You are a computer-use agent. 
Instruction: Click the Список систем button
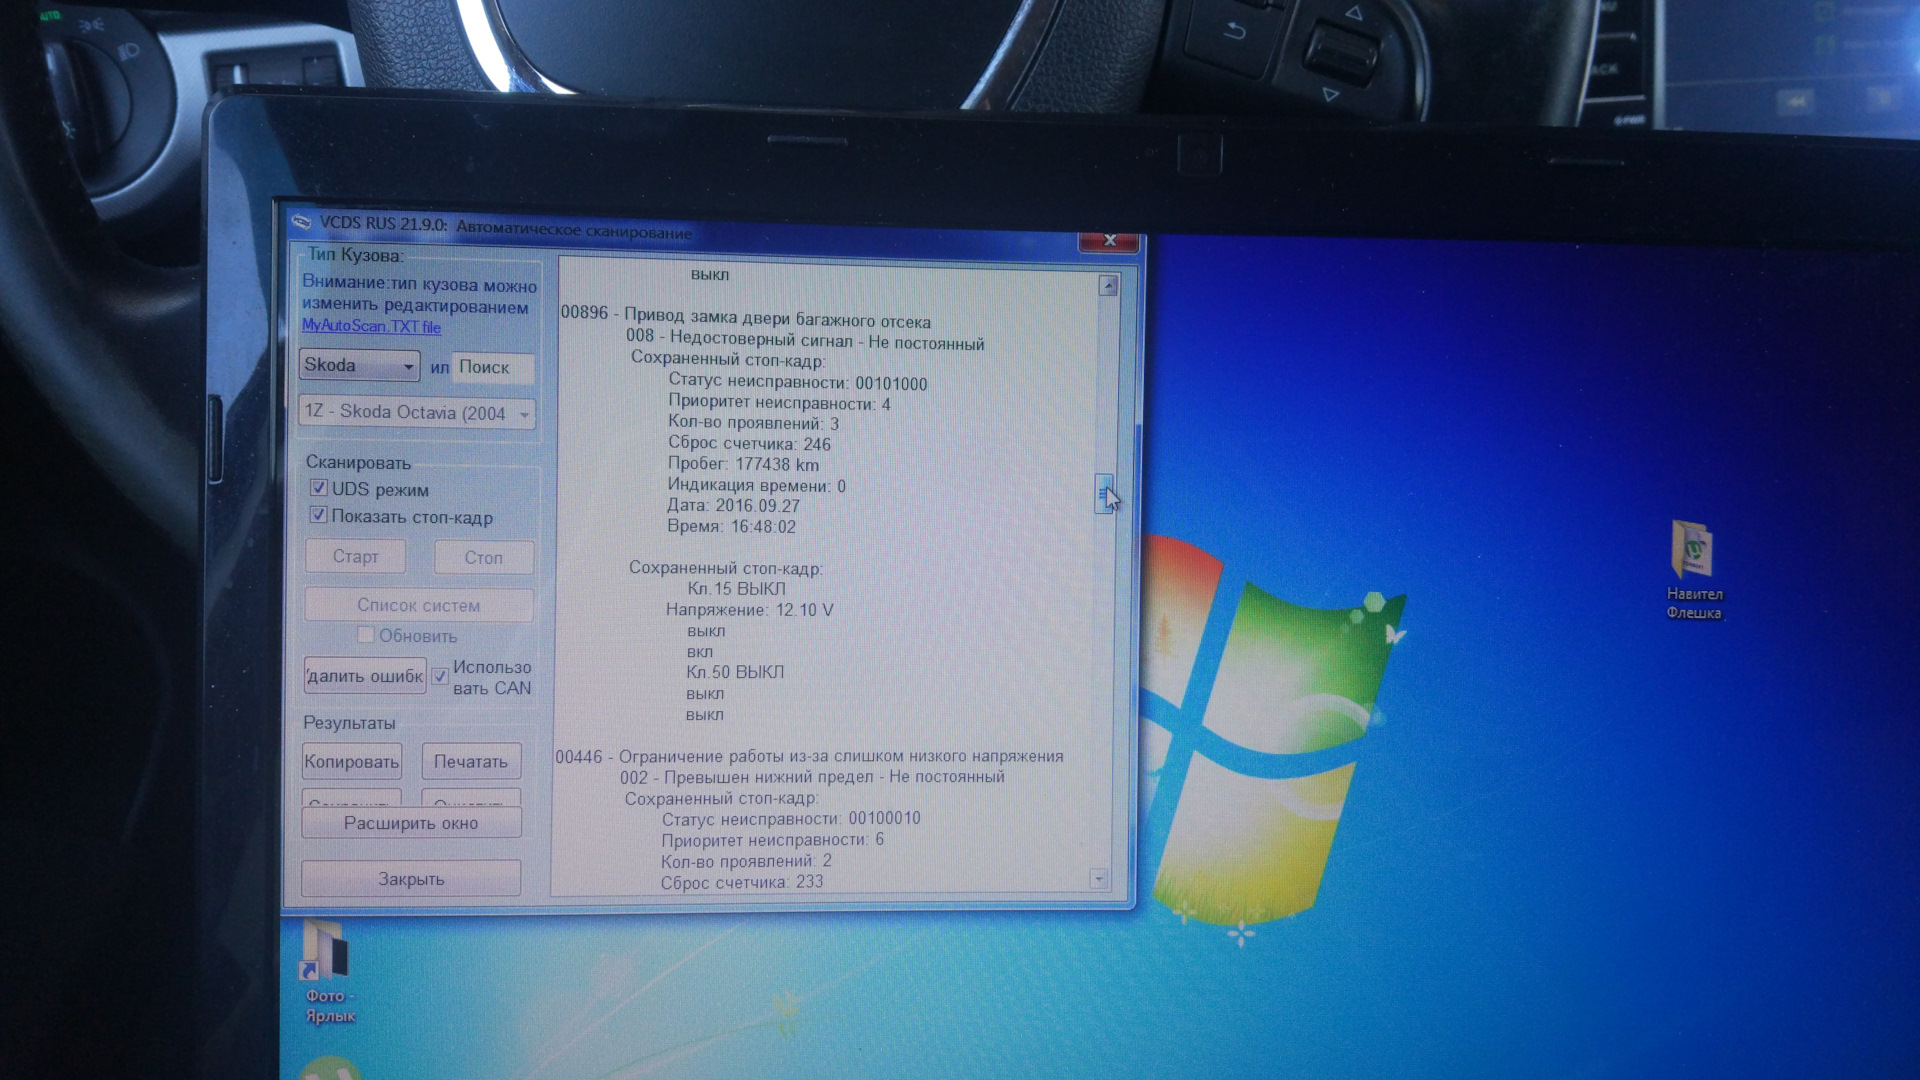tap(418, 605)
